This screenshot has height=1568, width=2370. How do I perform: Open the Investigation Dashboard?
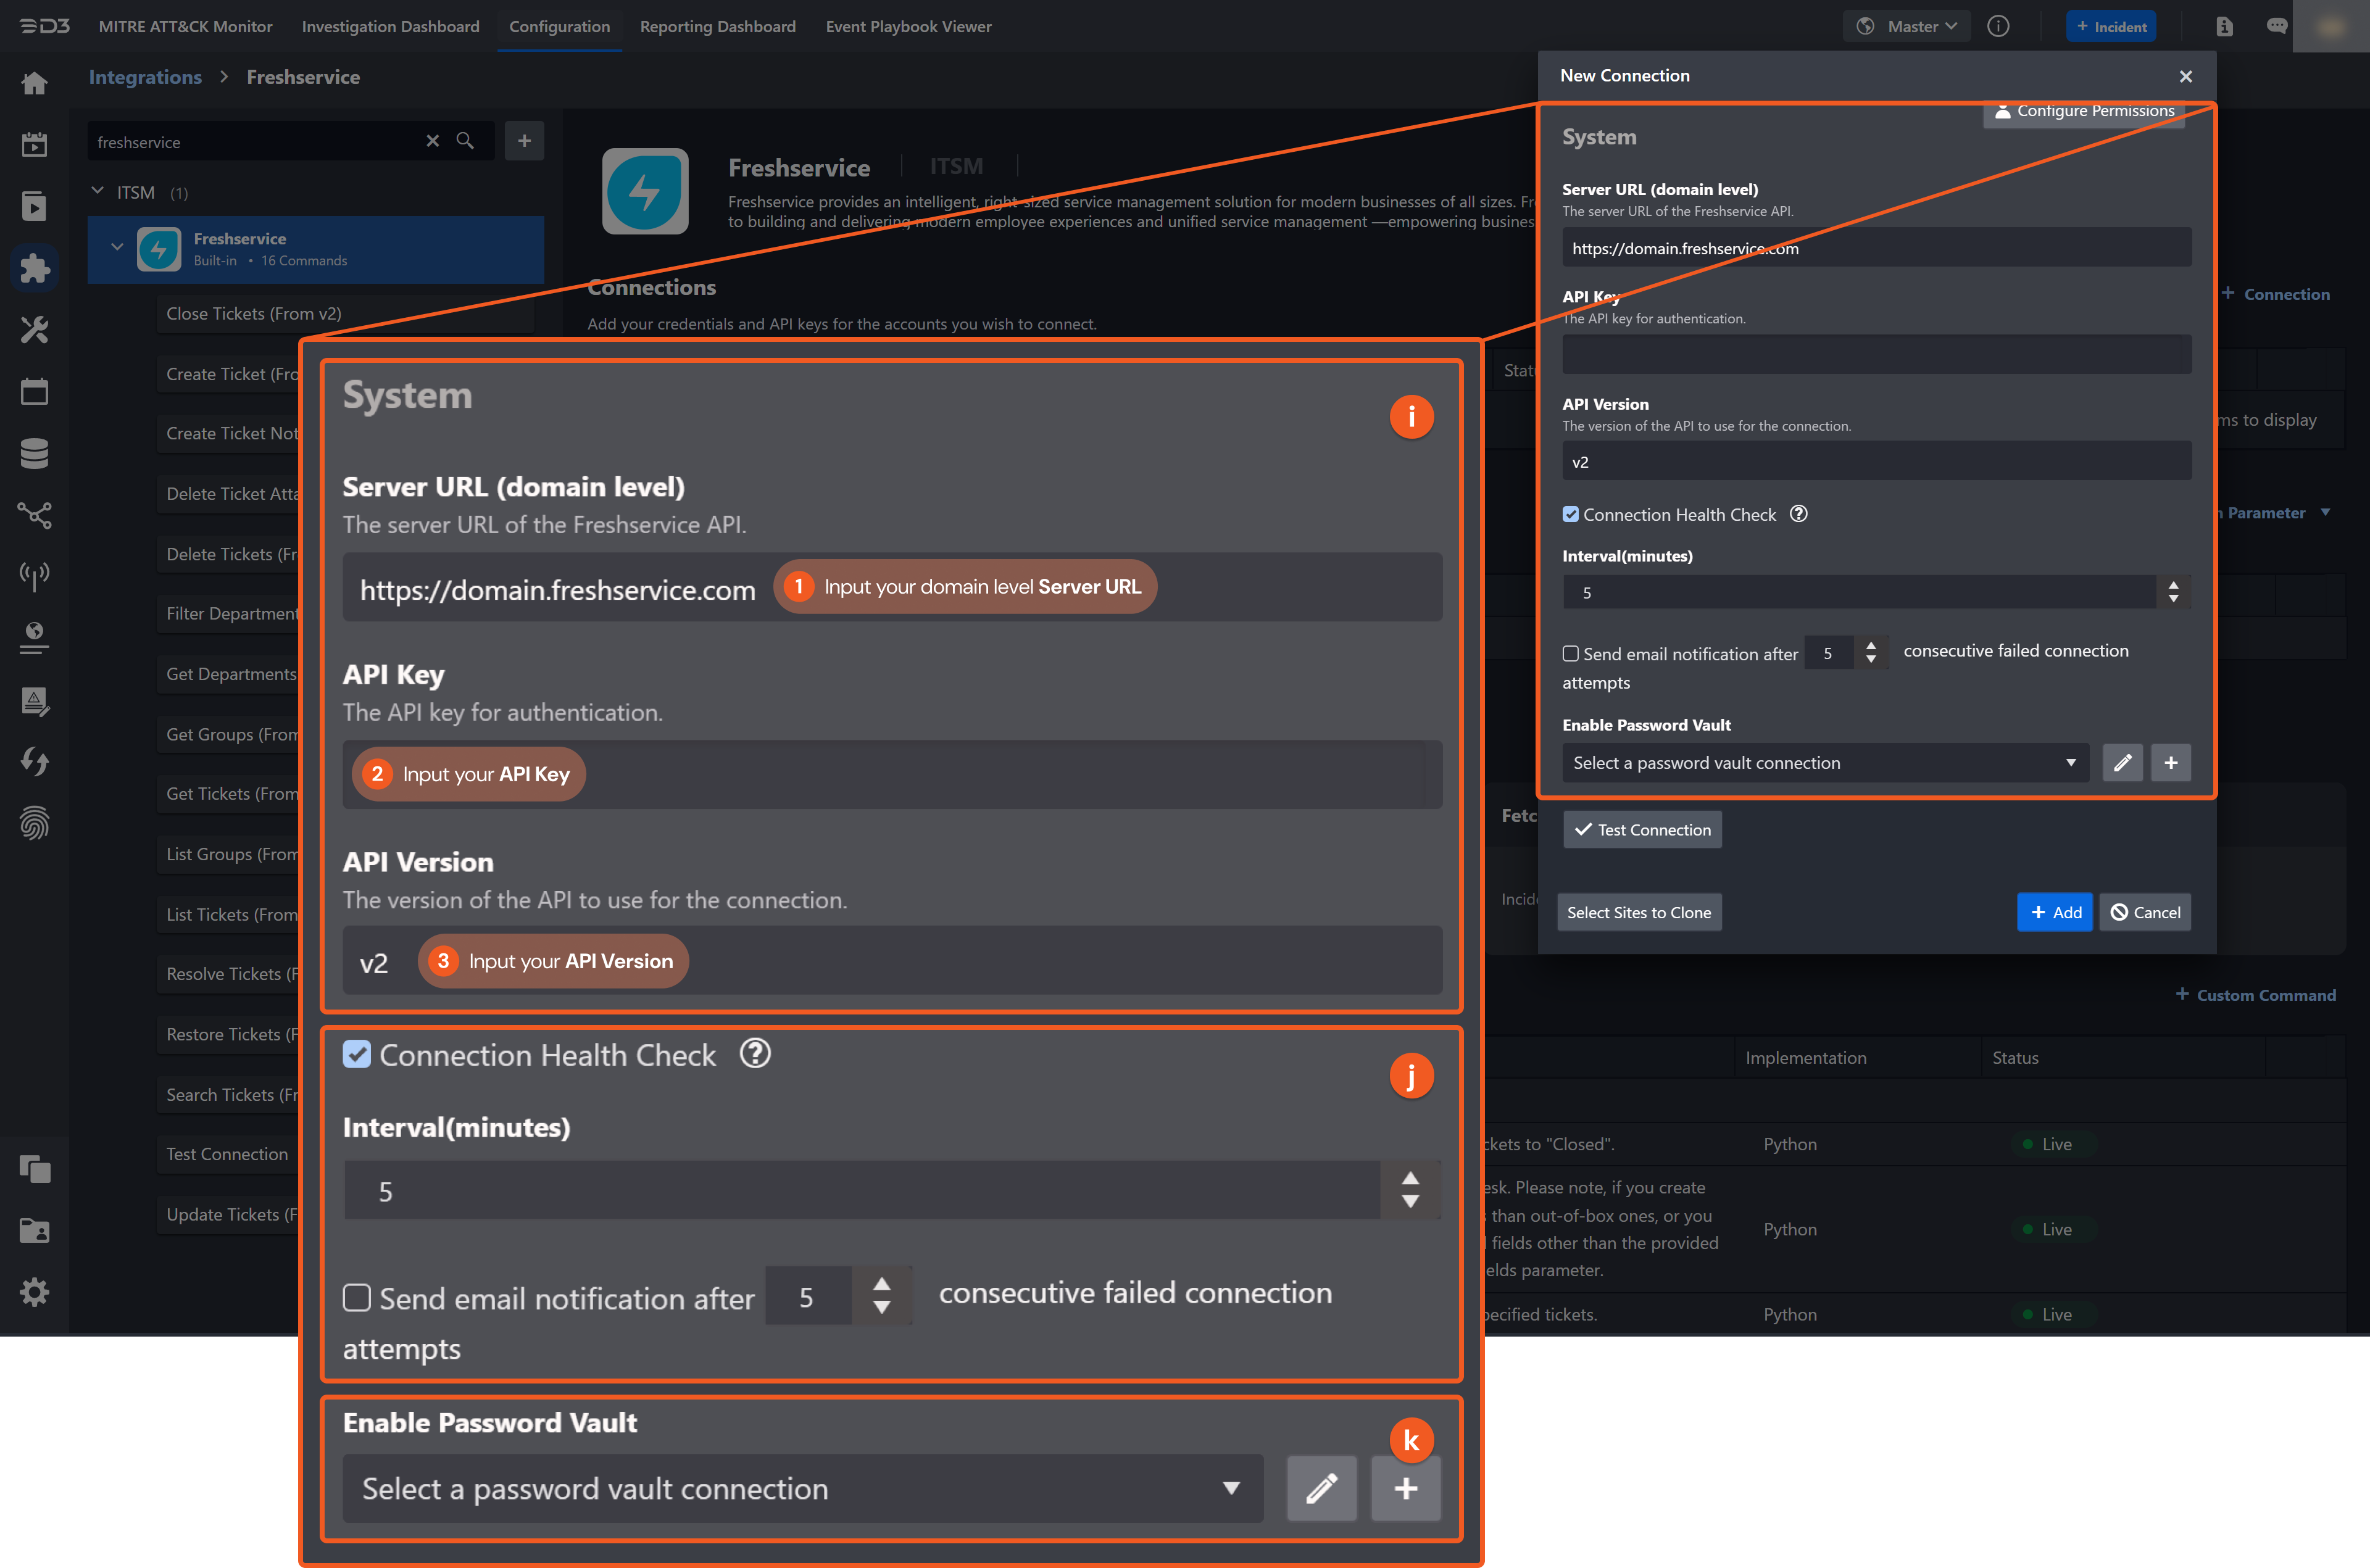coord(390,26)
